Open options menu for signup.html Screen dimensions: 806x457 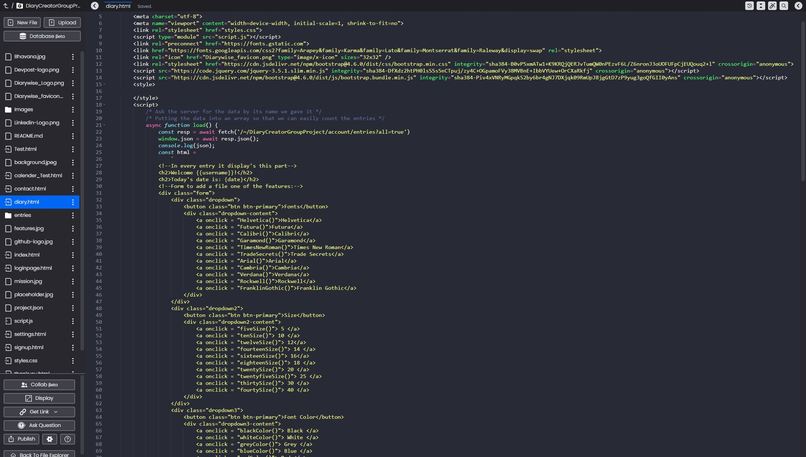(x=73, y=348)
